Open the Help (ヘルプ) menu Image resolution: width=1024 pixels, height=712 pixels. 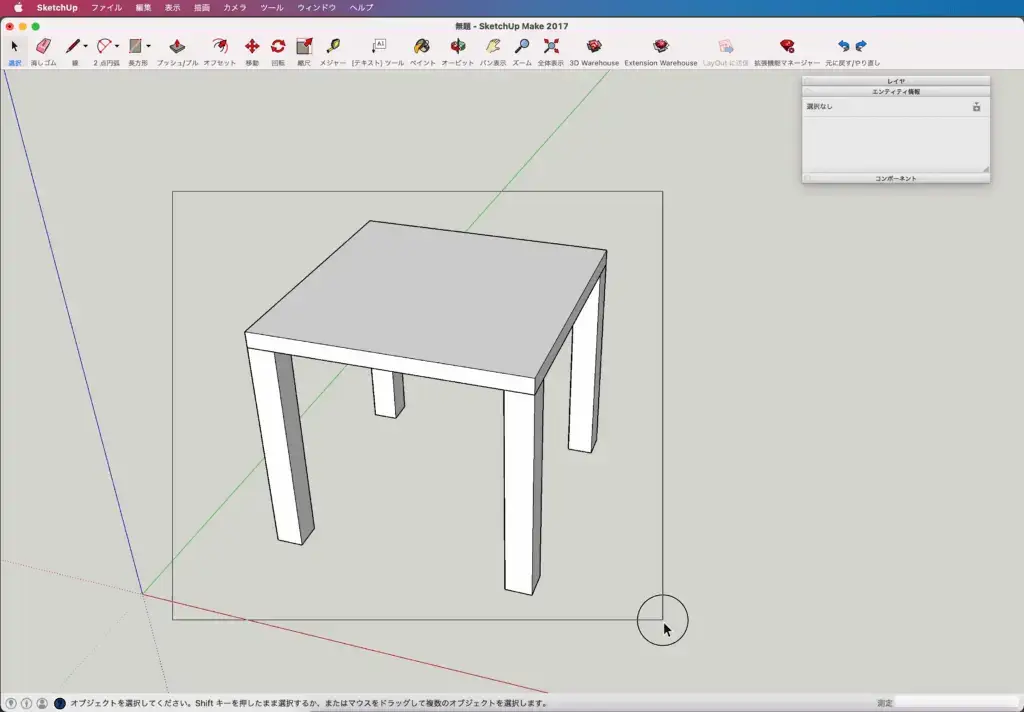(361, 8)
